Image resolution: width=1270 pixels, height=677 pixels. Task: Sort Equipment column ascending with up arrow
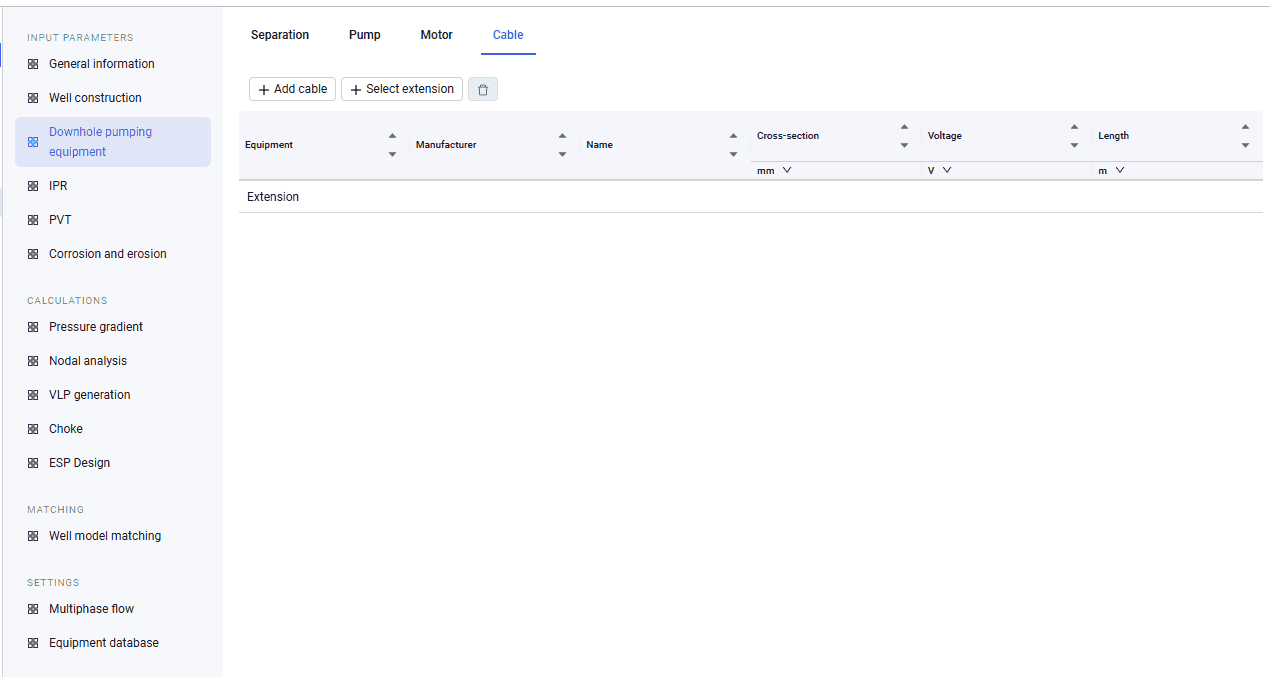(x=392, y=136)
